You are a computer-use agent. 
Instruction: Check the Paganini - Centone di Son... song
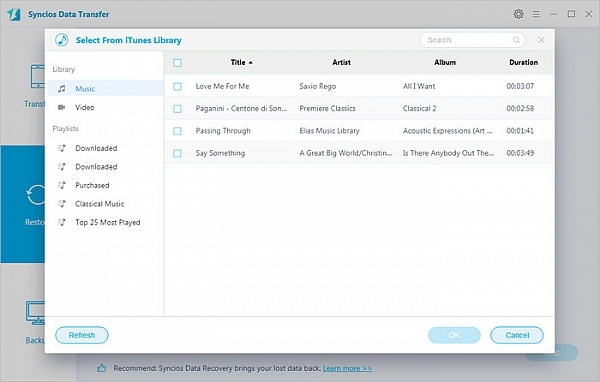tap(177, 109)
